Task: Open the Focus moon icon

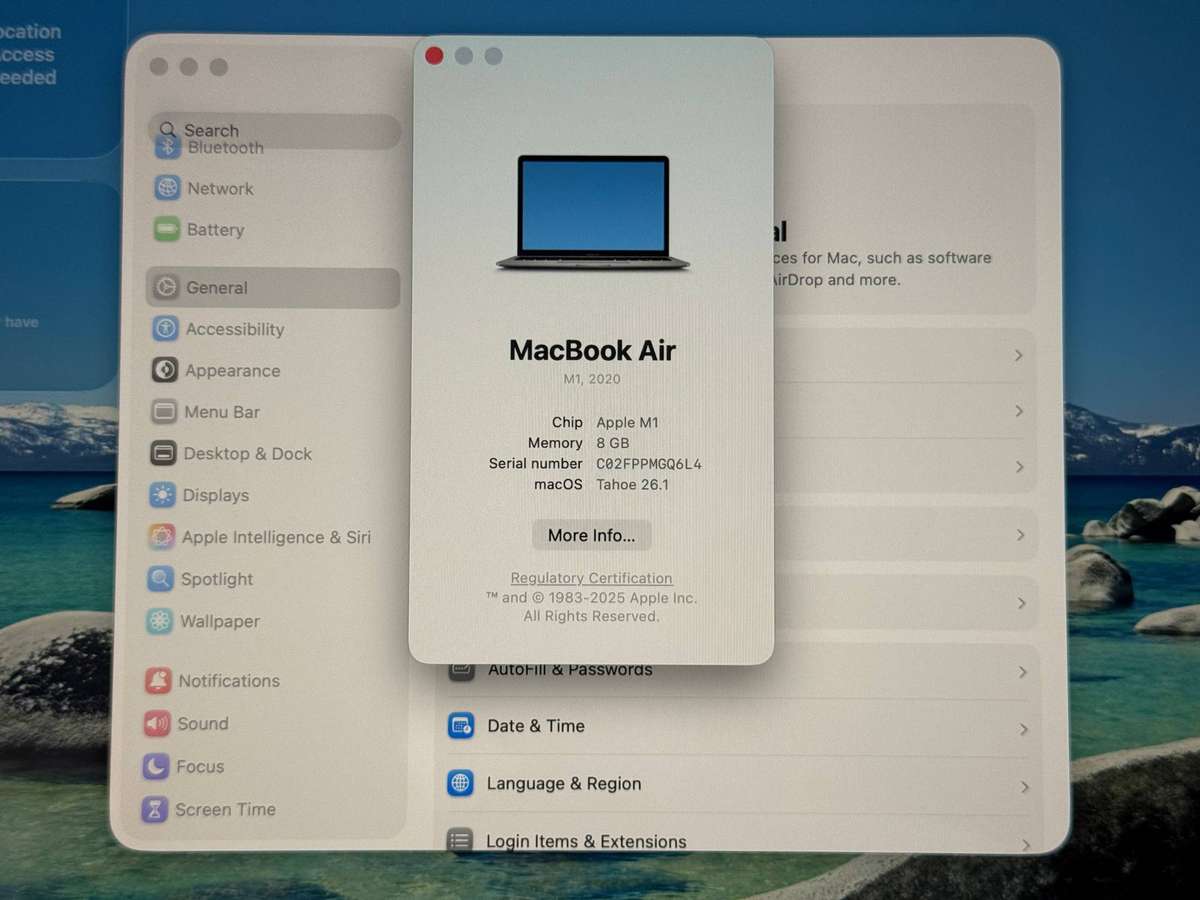Action: coord(156,766)
